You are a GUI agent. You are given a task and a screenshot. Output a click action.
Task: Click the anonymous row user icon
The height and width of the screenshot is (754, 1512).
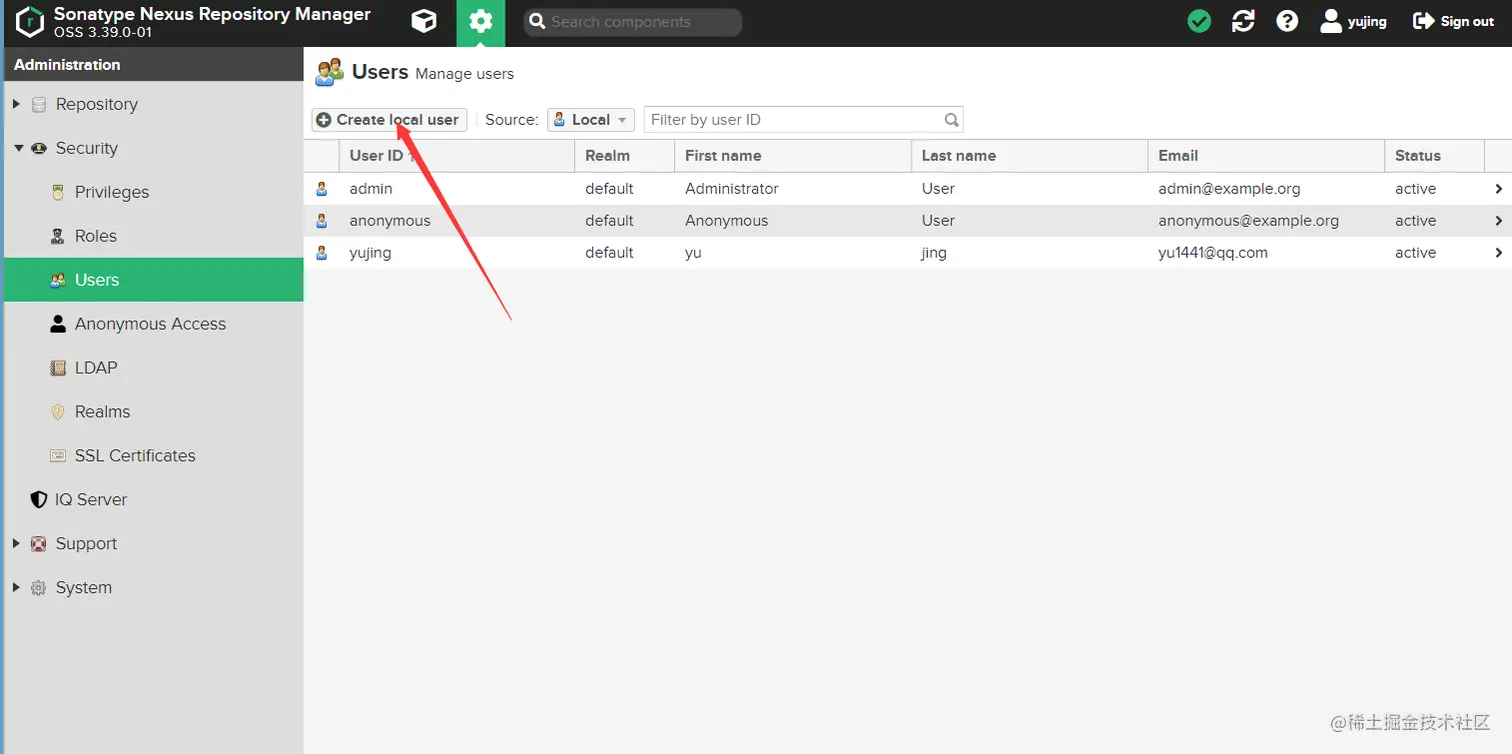pyautogui.click(x=322, y=220)
